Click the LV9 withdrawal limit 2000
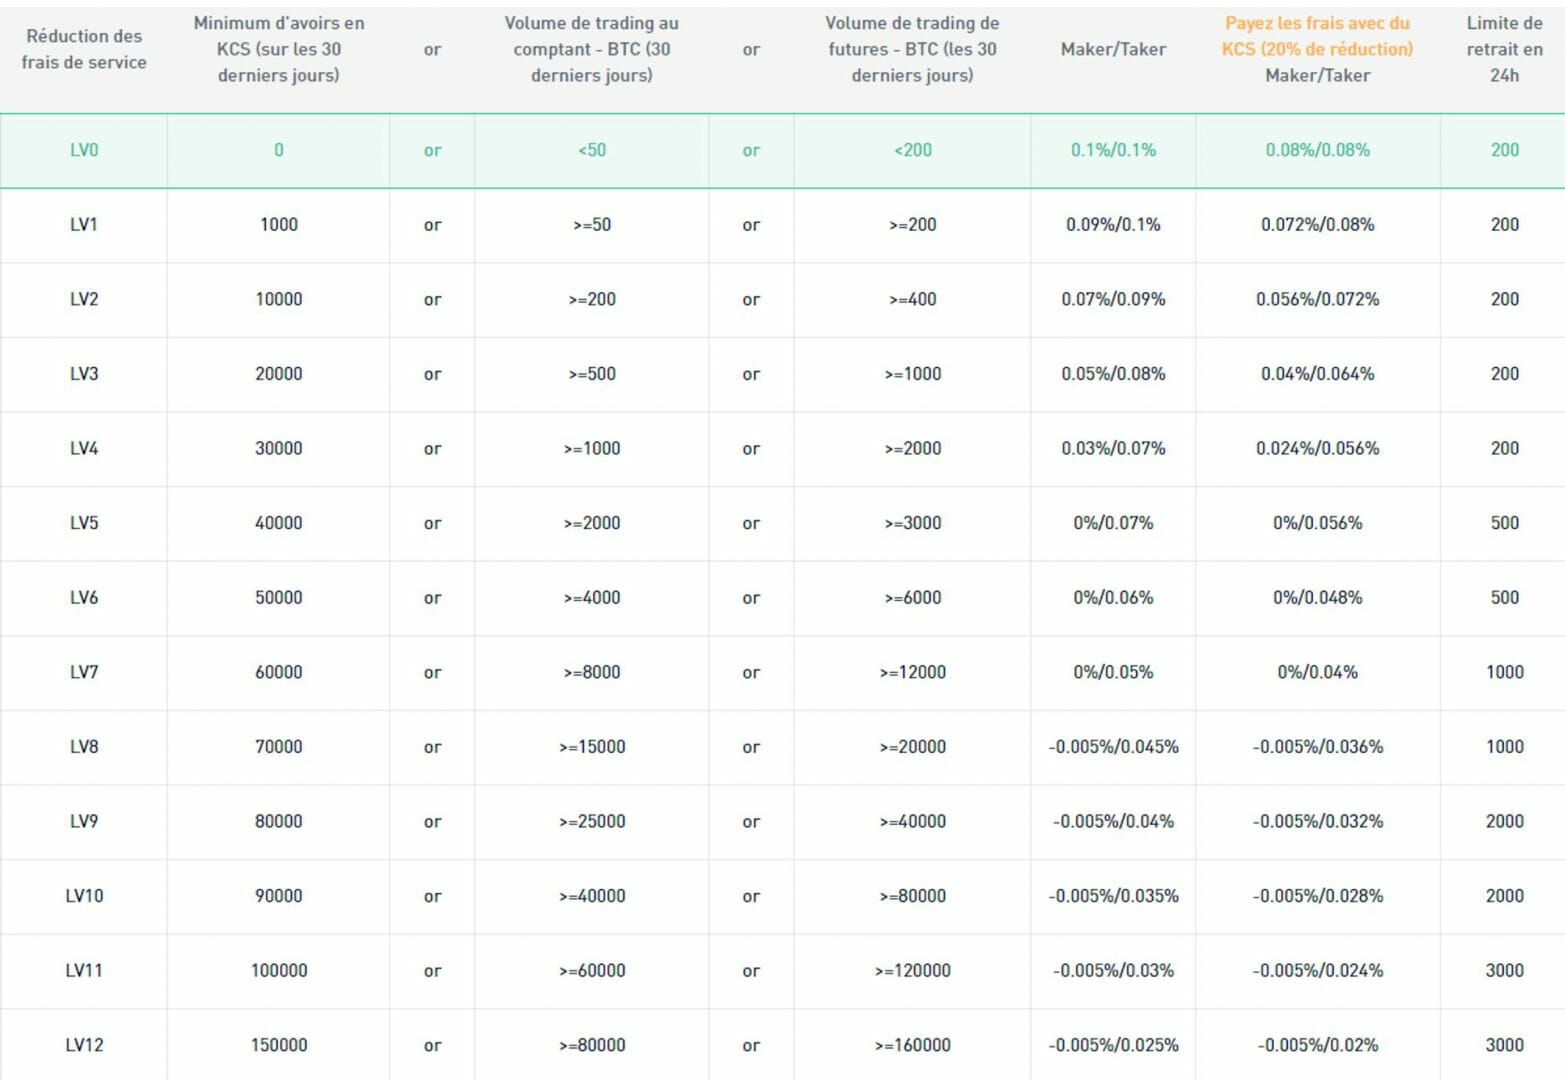This screenshot has width=1565, height=1080. pos(1505,821)
